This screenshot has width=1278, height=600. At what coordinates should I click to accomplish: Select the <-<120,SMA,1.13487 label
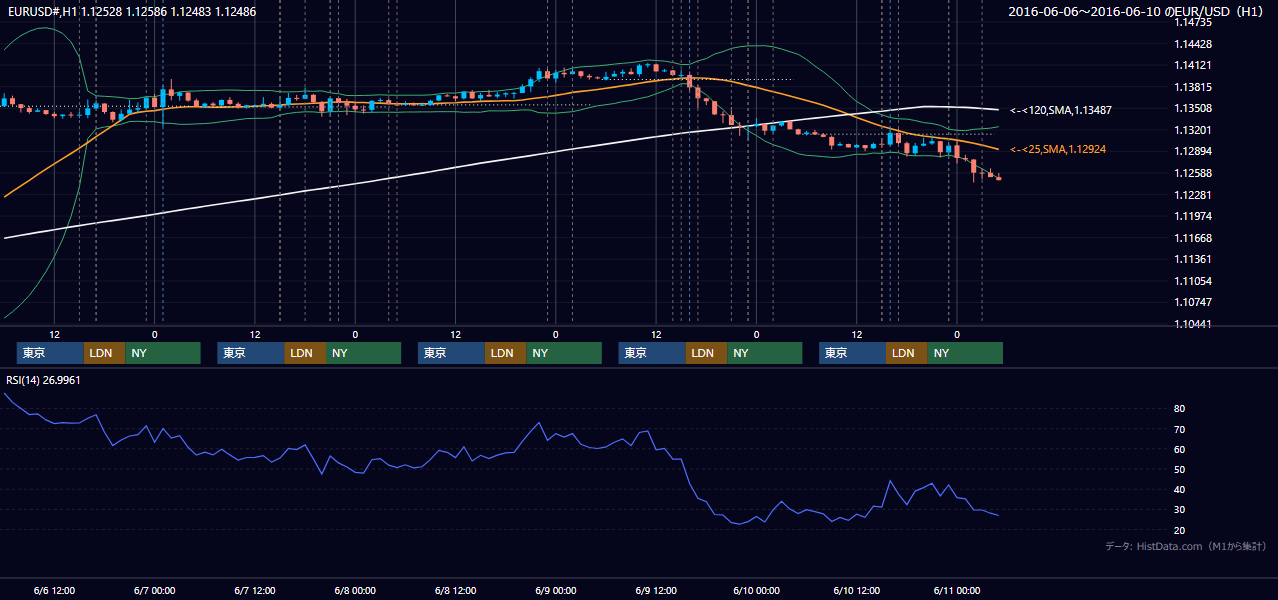[x=1061, y=110]
